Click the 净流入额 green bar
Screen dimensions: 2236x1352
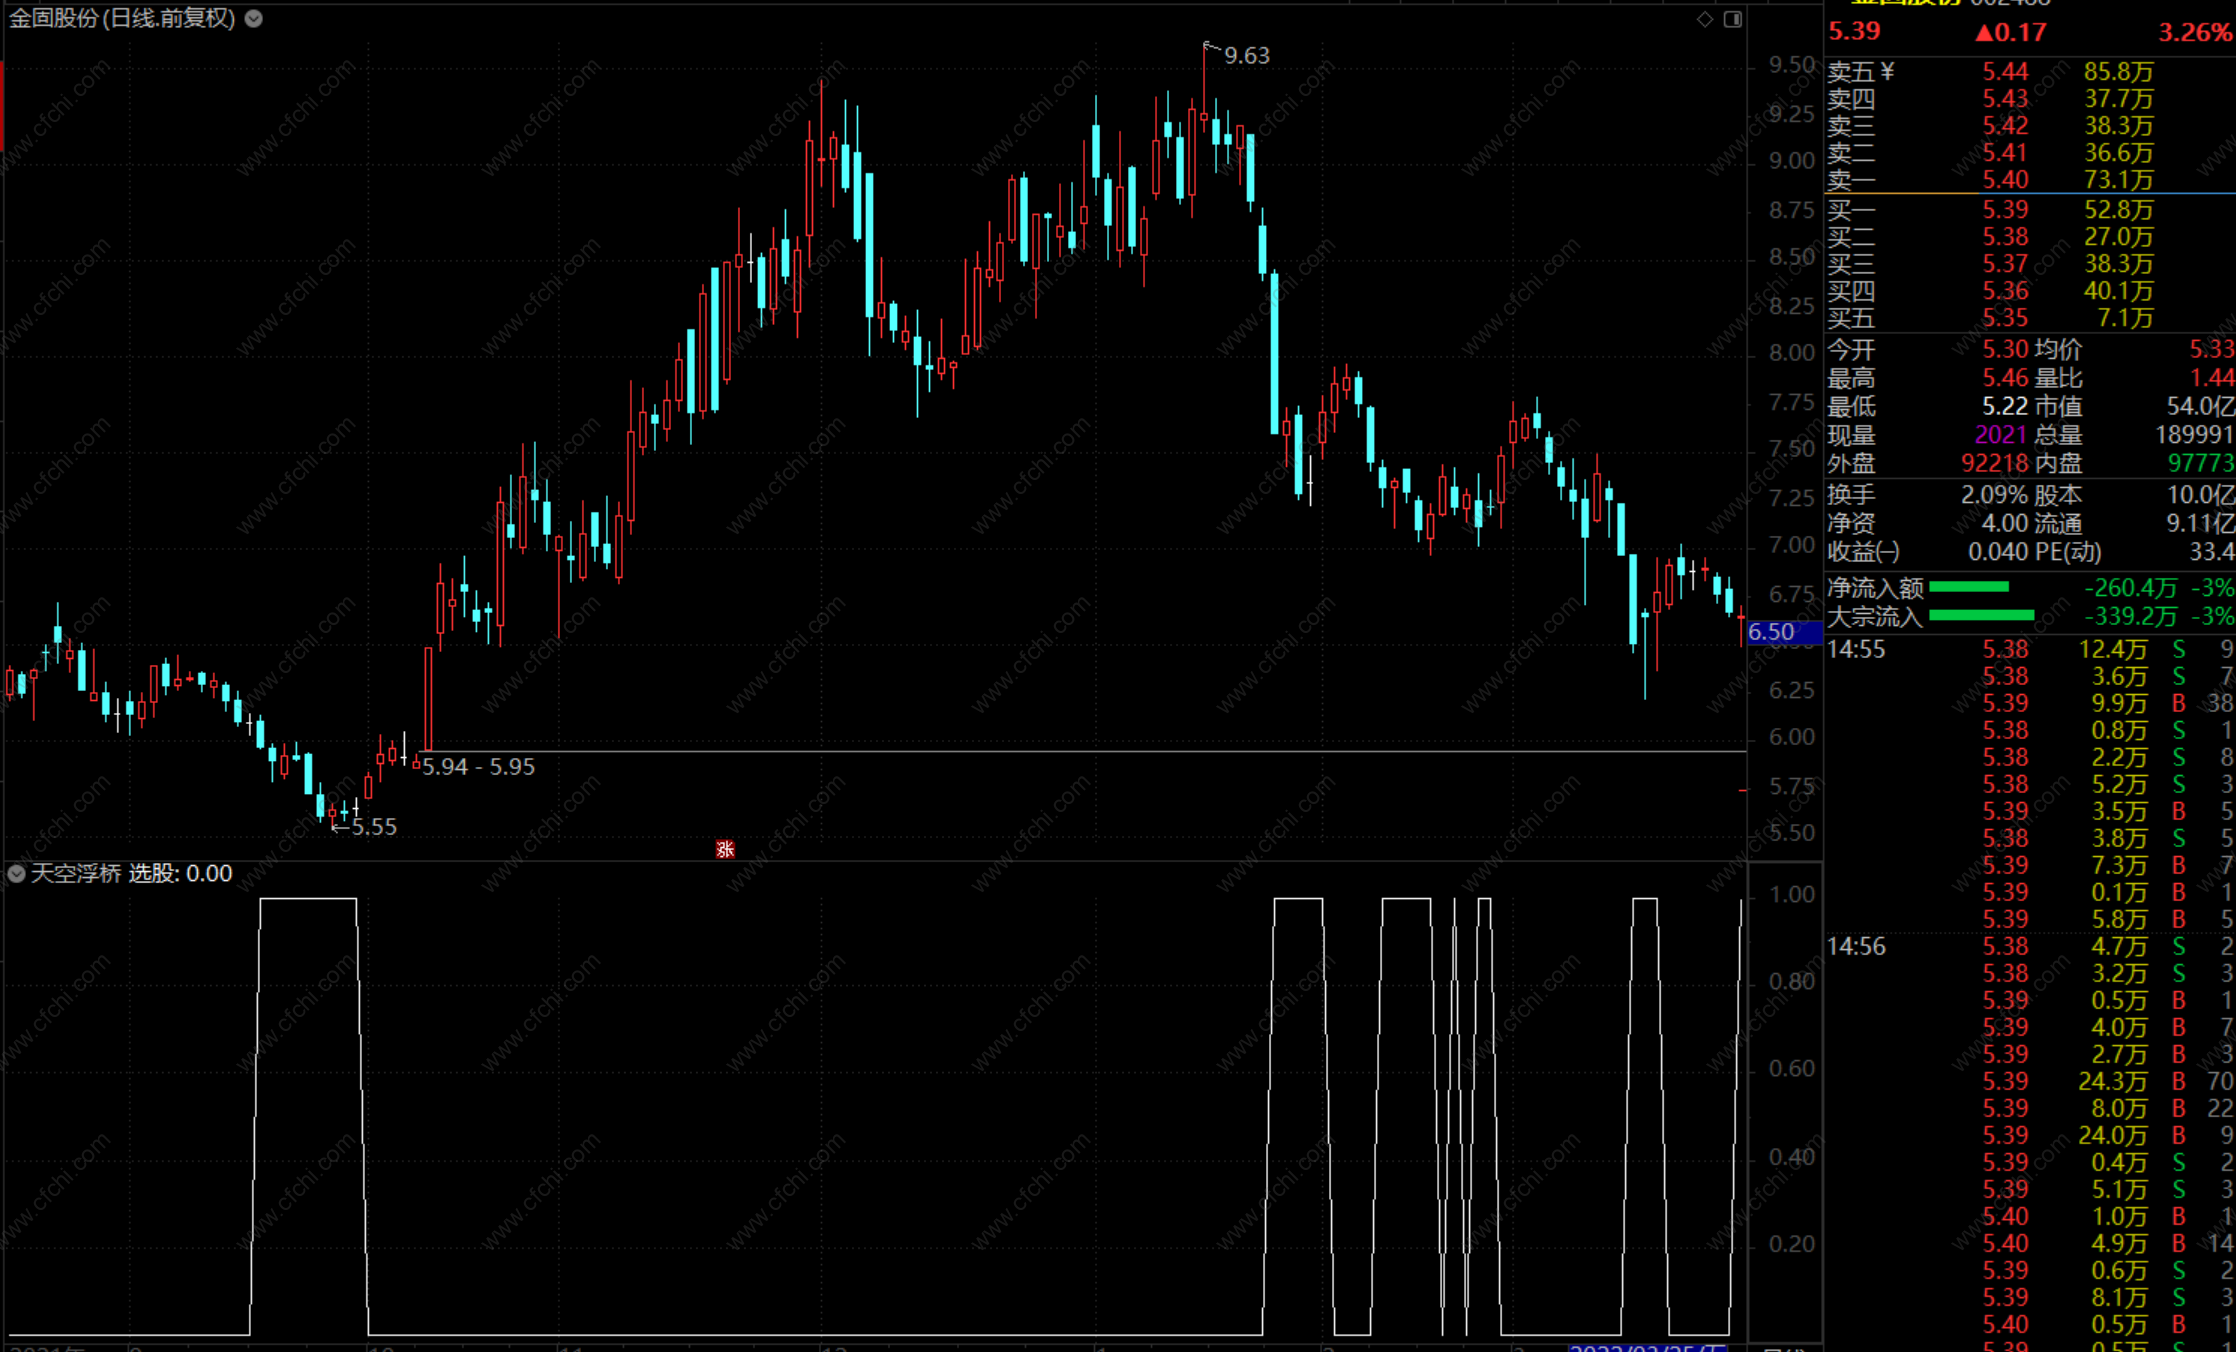(1968, 587)
